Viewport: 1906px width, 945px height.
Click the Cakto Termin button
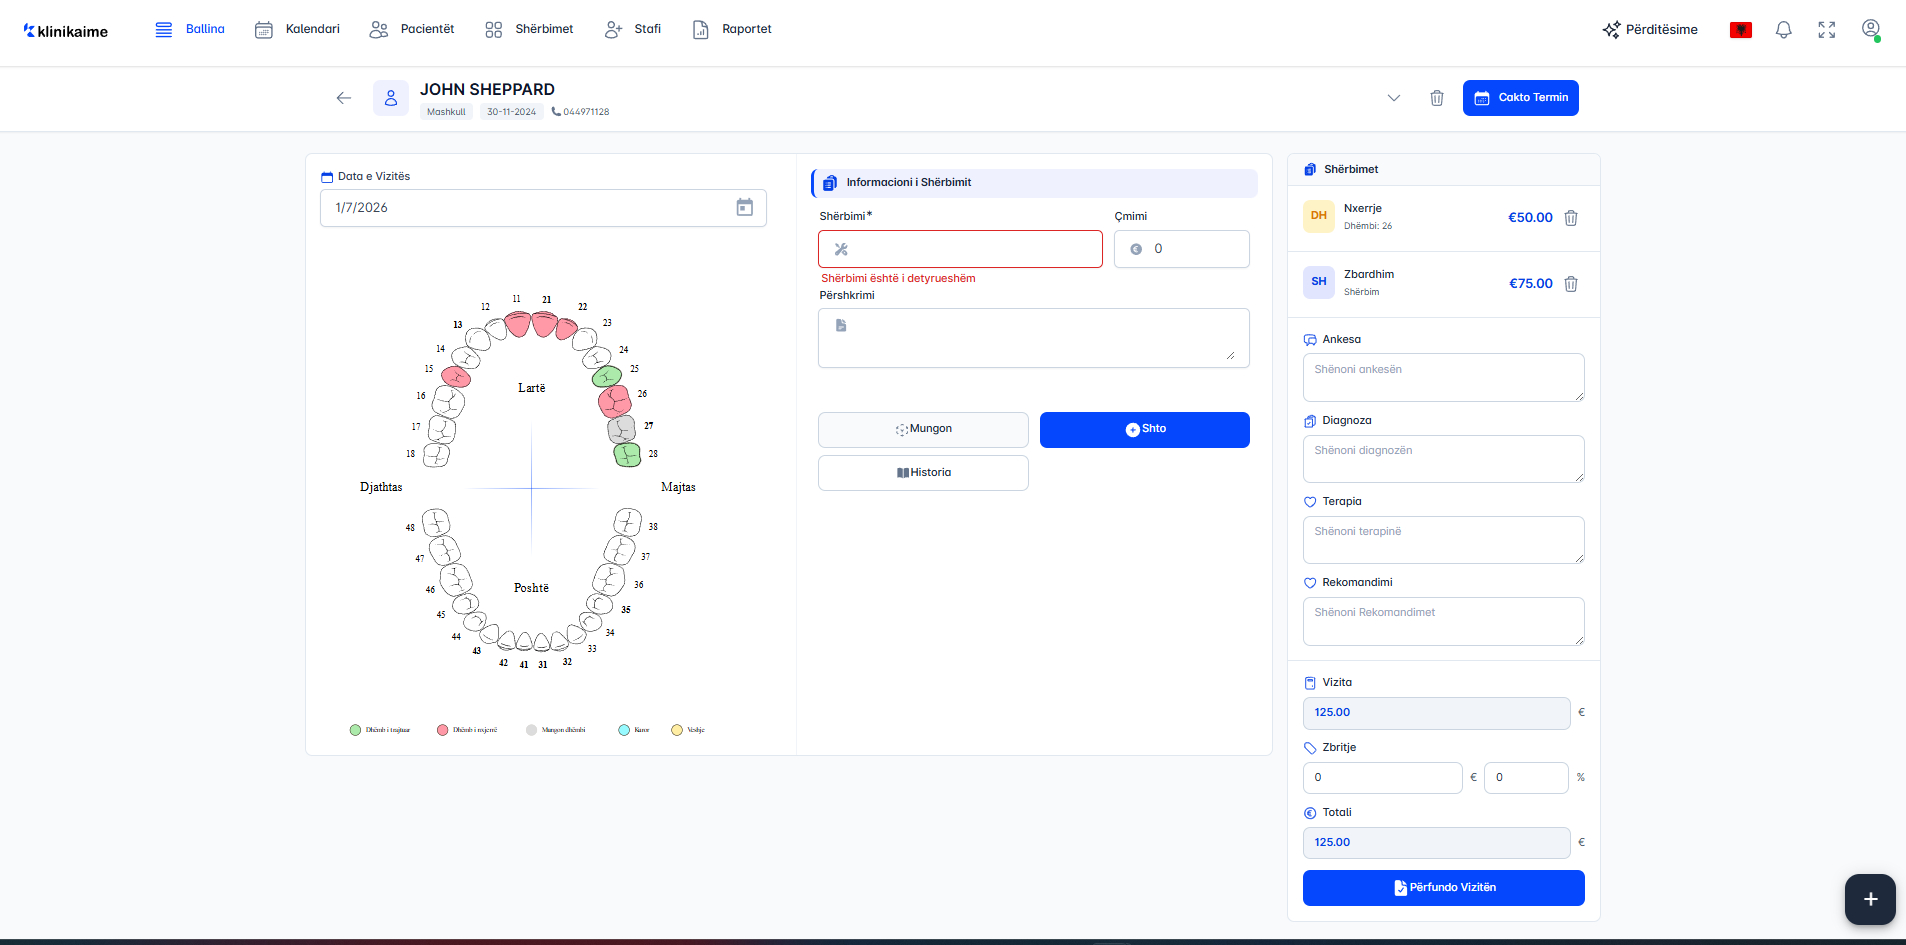1520,98
